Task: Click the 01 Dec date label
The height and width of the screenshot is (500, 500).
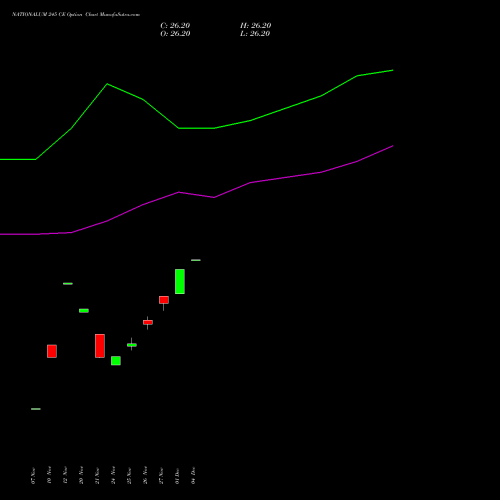Action: click(x=177, y=476)
